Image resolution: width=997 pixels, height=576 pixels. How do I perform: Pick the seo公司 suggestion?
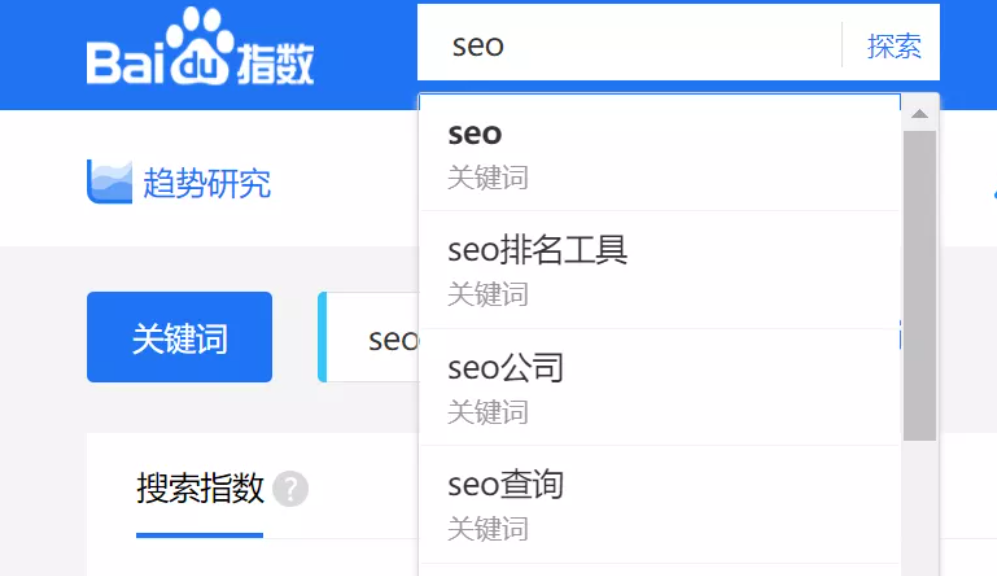(505, 368)
